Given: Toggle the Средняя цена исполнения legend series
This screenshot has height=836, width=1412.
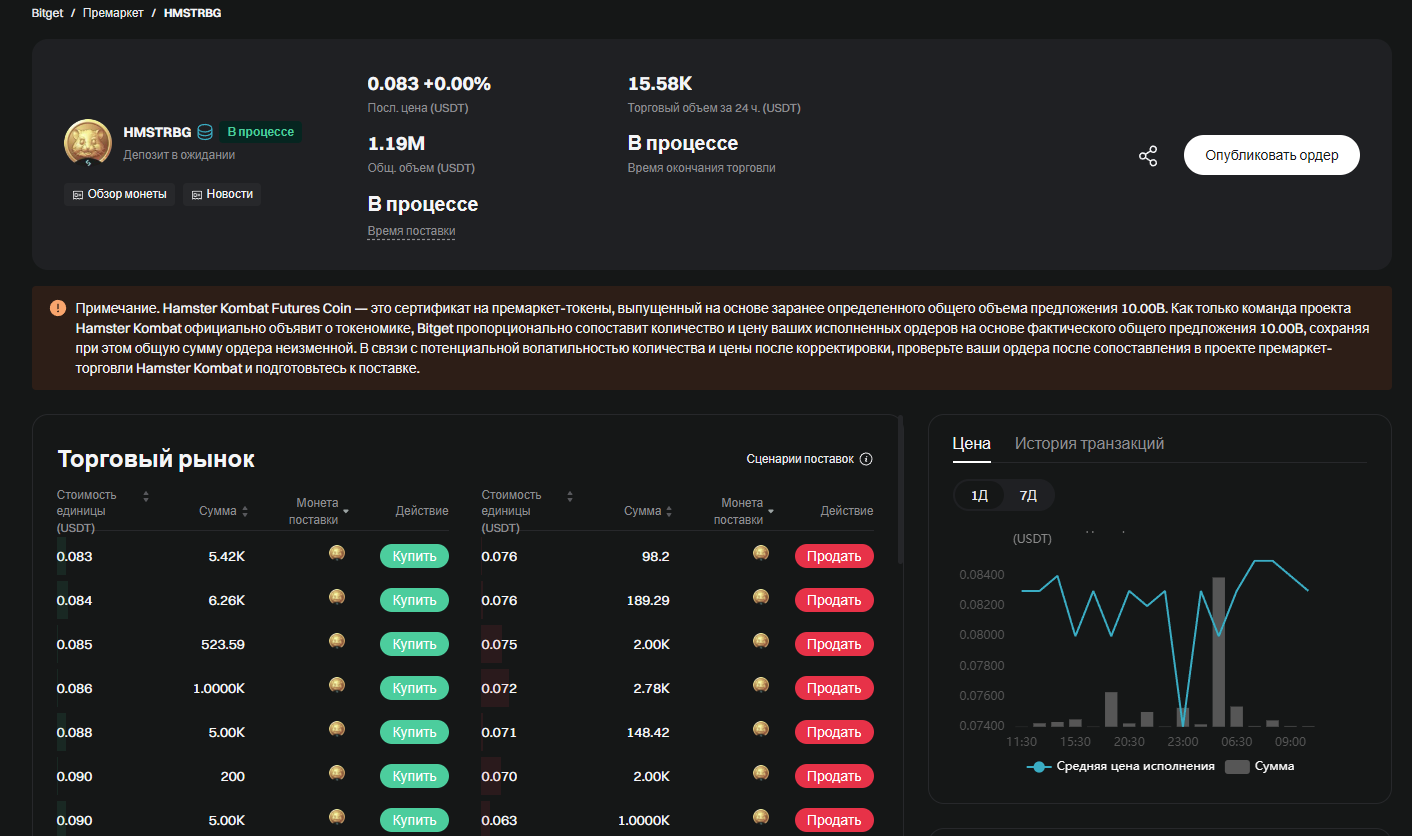Looking at the screenshot, I should (1121, 766).
